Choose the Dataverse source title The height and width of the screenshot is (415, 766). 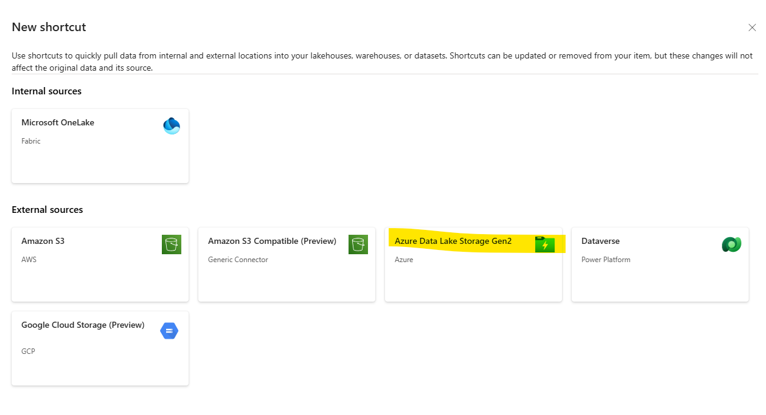coord(600,241)
